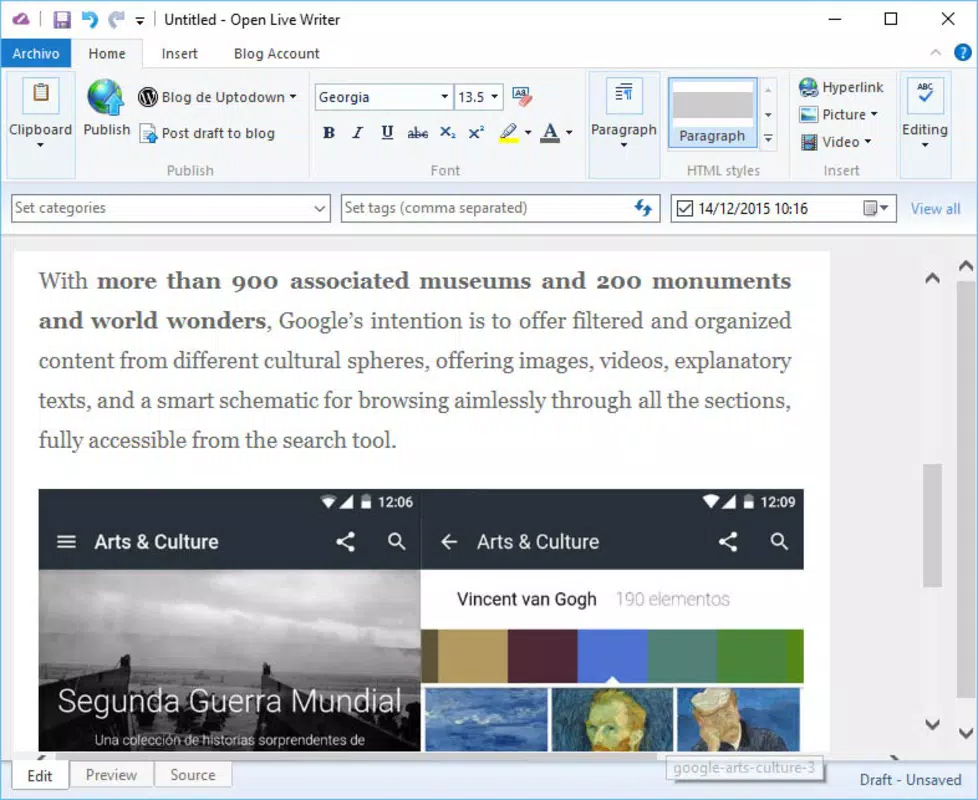Screen dimensions: 978x800
Task: Click the Video insert icon
Action: tap(809, 142)
